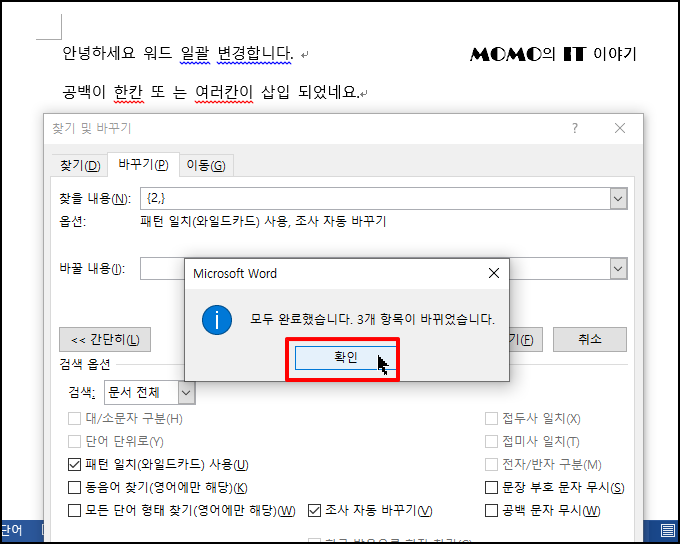Toggle the 전자/반자 구분(M) checkbox

491,465
